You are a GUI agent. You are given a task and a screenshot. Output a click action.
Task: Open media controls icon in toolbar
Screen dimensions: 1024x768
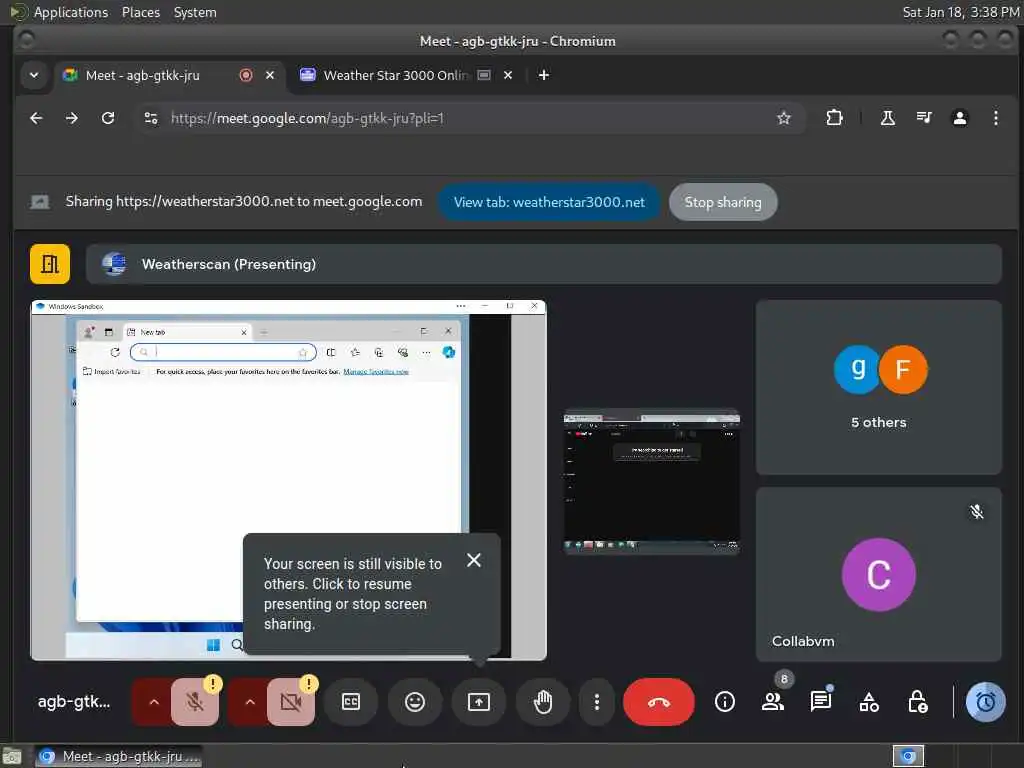[x=923, y=118]
